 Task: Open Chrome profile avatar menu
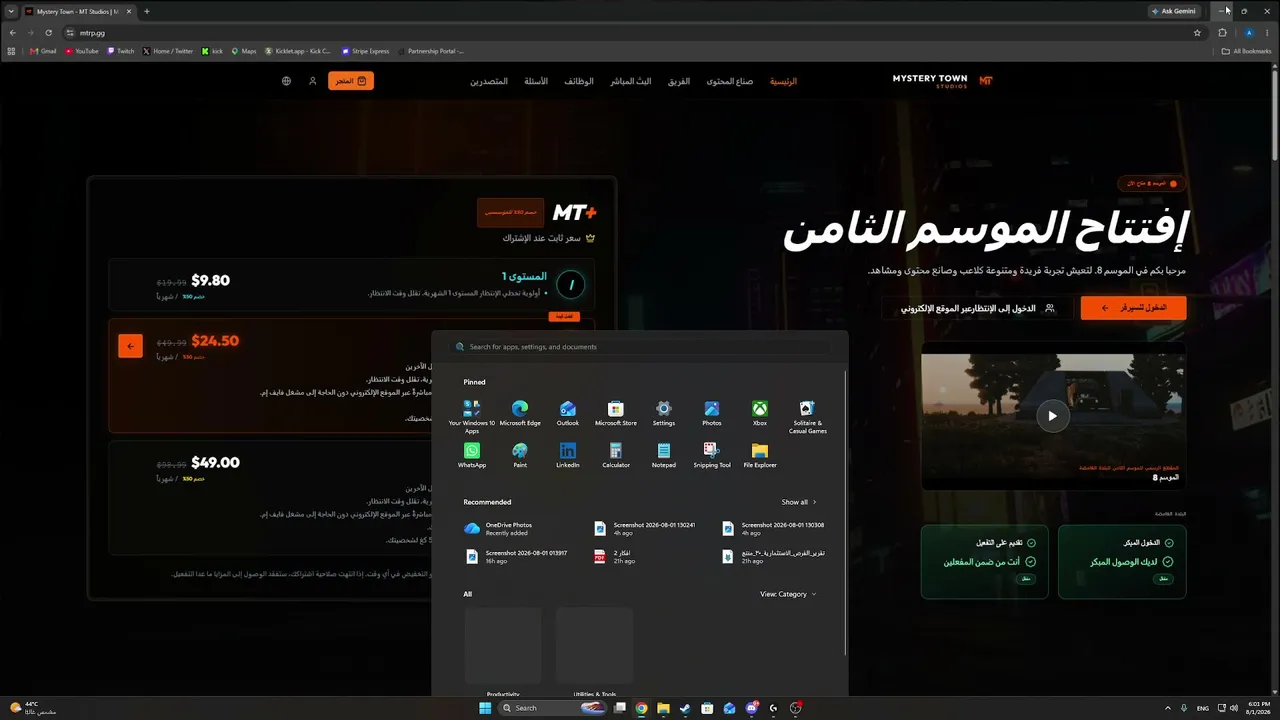coord(1249,33)
